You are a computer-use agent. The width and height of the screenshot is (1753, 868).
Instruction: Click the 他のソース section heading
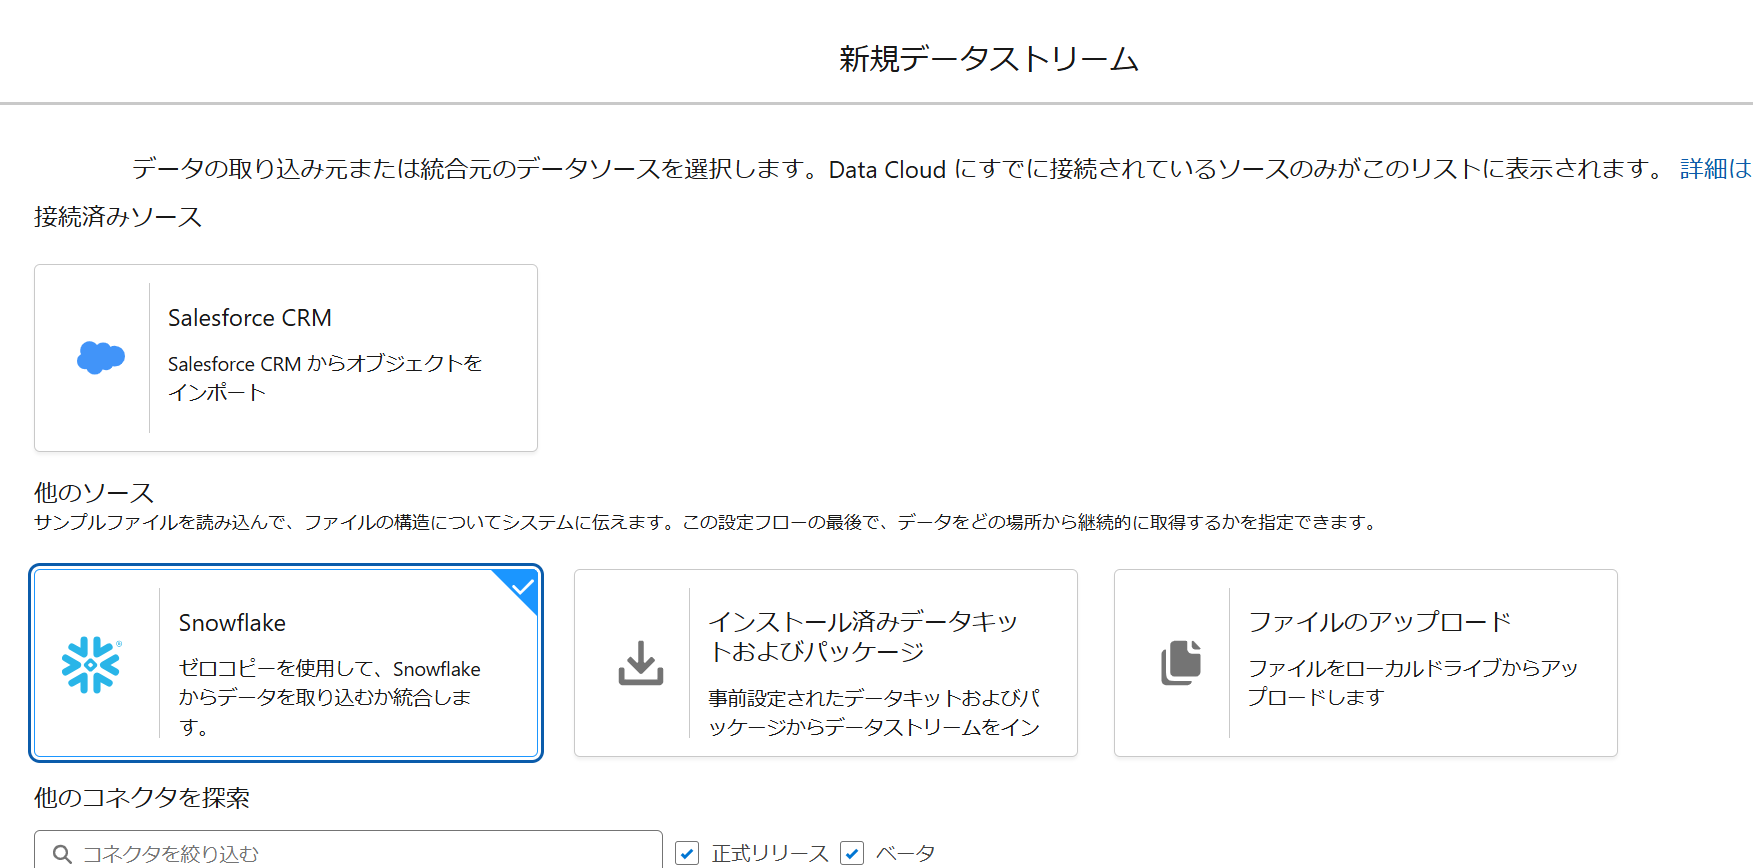pyautogui.click(x=94, y=493)
